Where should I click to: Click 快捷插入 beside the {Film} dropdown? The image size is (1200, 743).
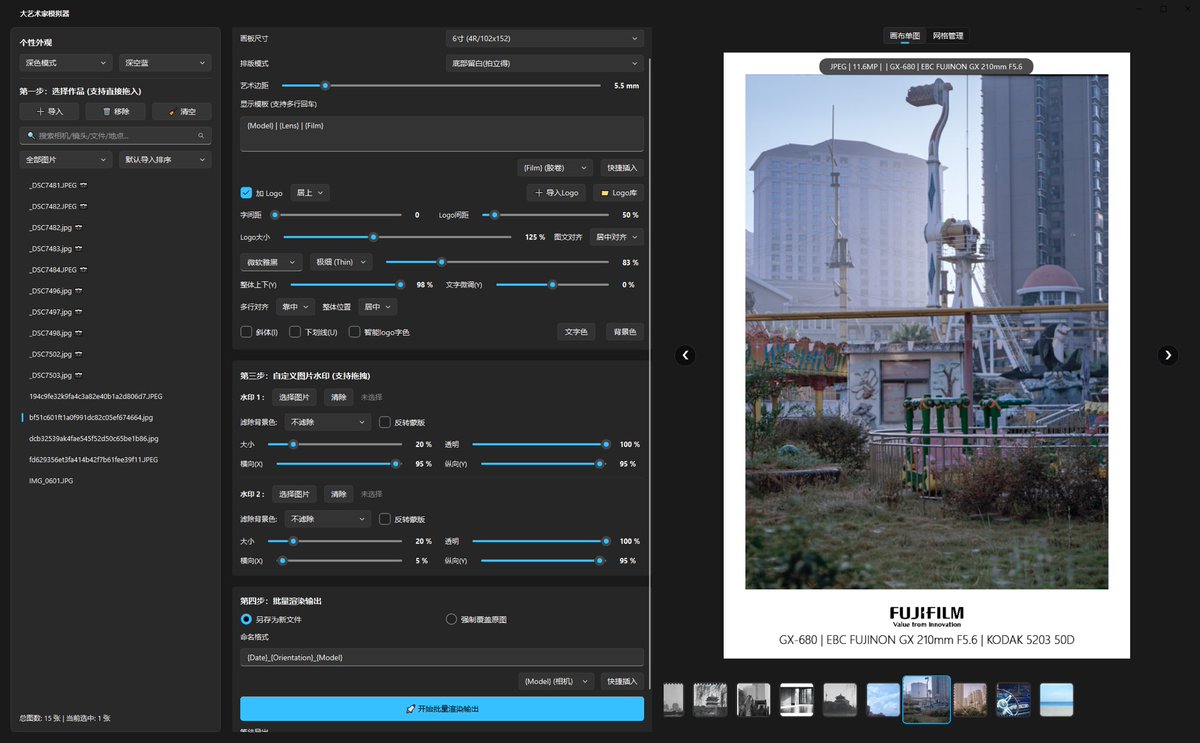pyautogui.click(x=621, y=168)
